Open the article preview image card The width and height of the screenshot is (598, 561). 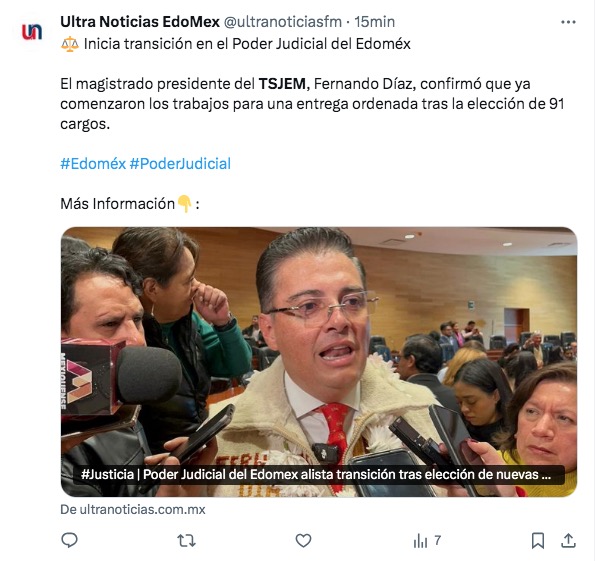pos(319,362)
